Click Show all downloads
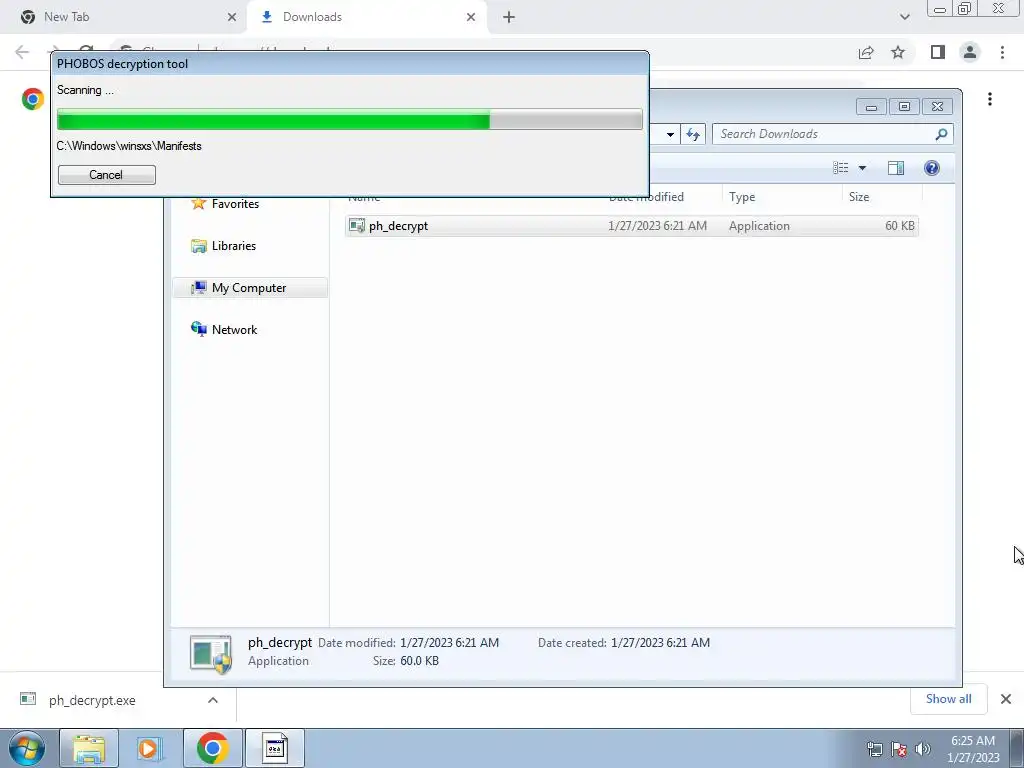The width and height of the screenshot is (1024, 768). pos(948,699)
